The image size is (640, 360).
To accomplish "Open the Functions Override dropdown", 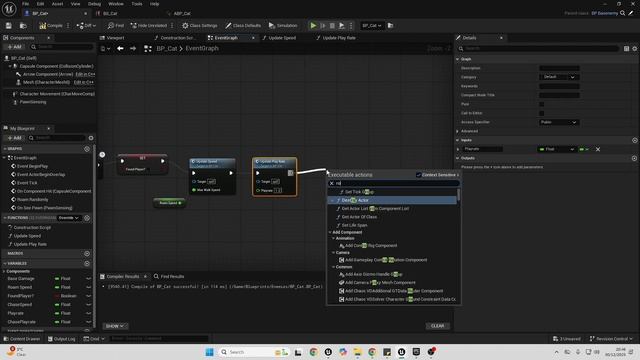I will [x=68, y=218].
